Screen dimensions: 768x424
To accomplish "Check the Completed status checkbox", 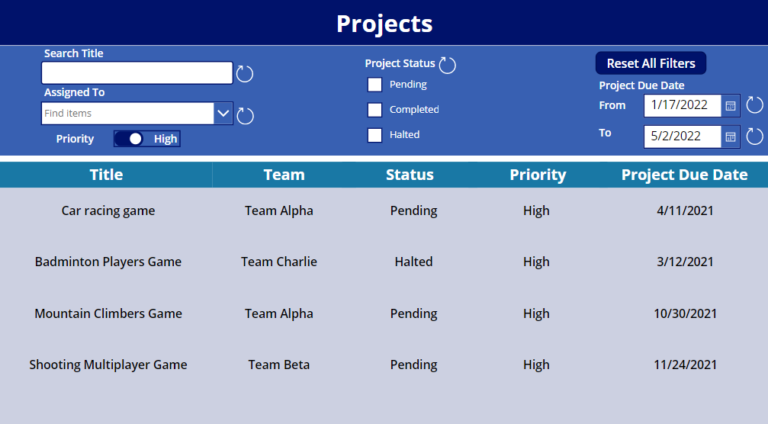I will pos(375,110).
